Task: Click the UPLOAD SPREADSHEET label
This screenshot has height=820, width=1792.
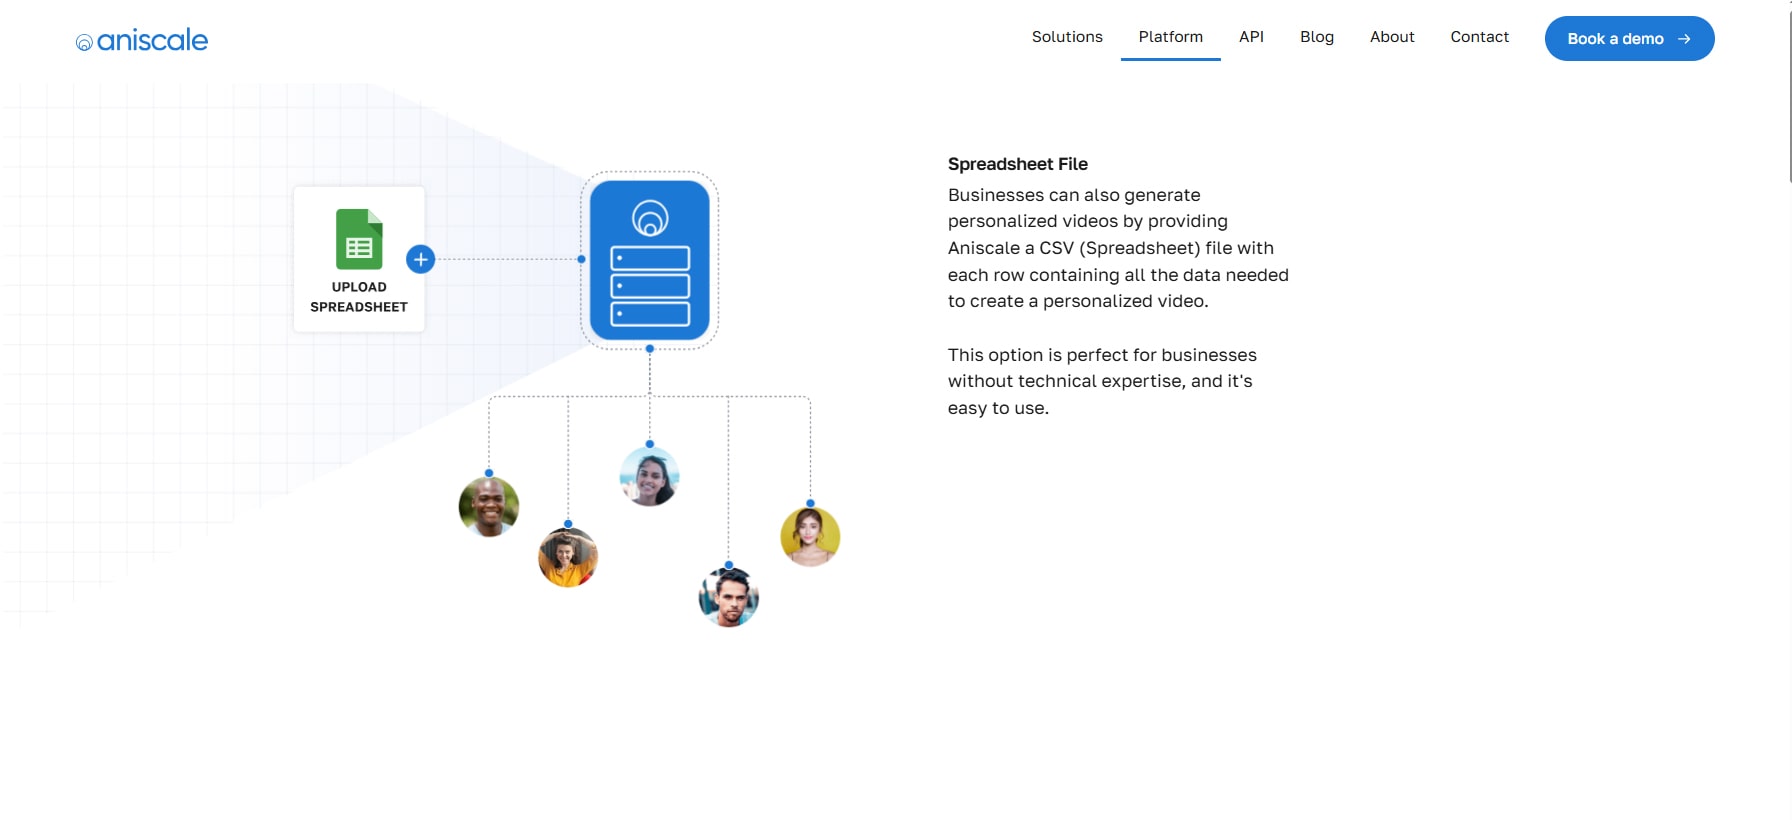Action: click(x=359, y=297)
